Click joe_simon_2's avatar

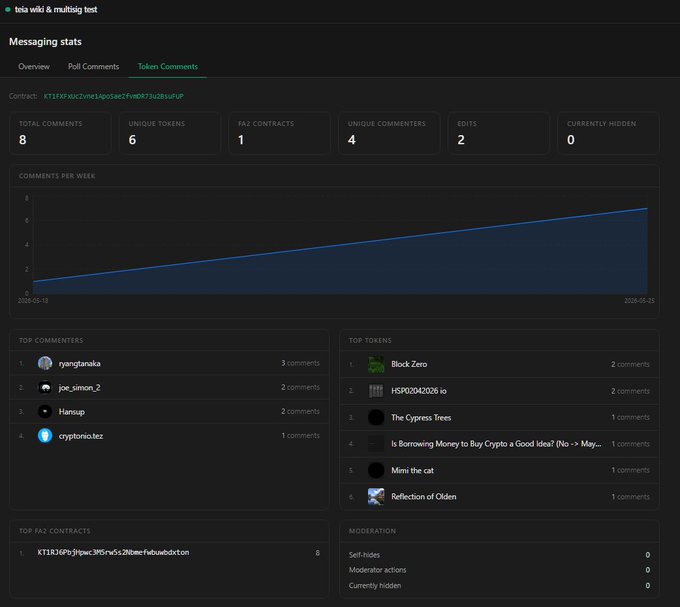(x=45, y=387)
